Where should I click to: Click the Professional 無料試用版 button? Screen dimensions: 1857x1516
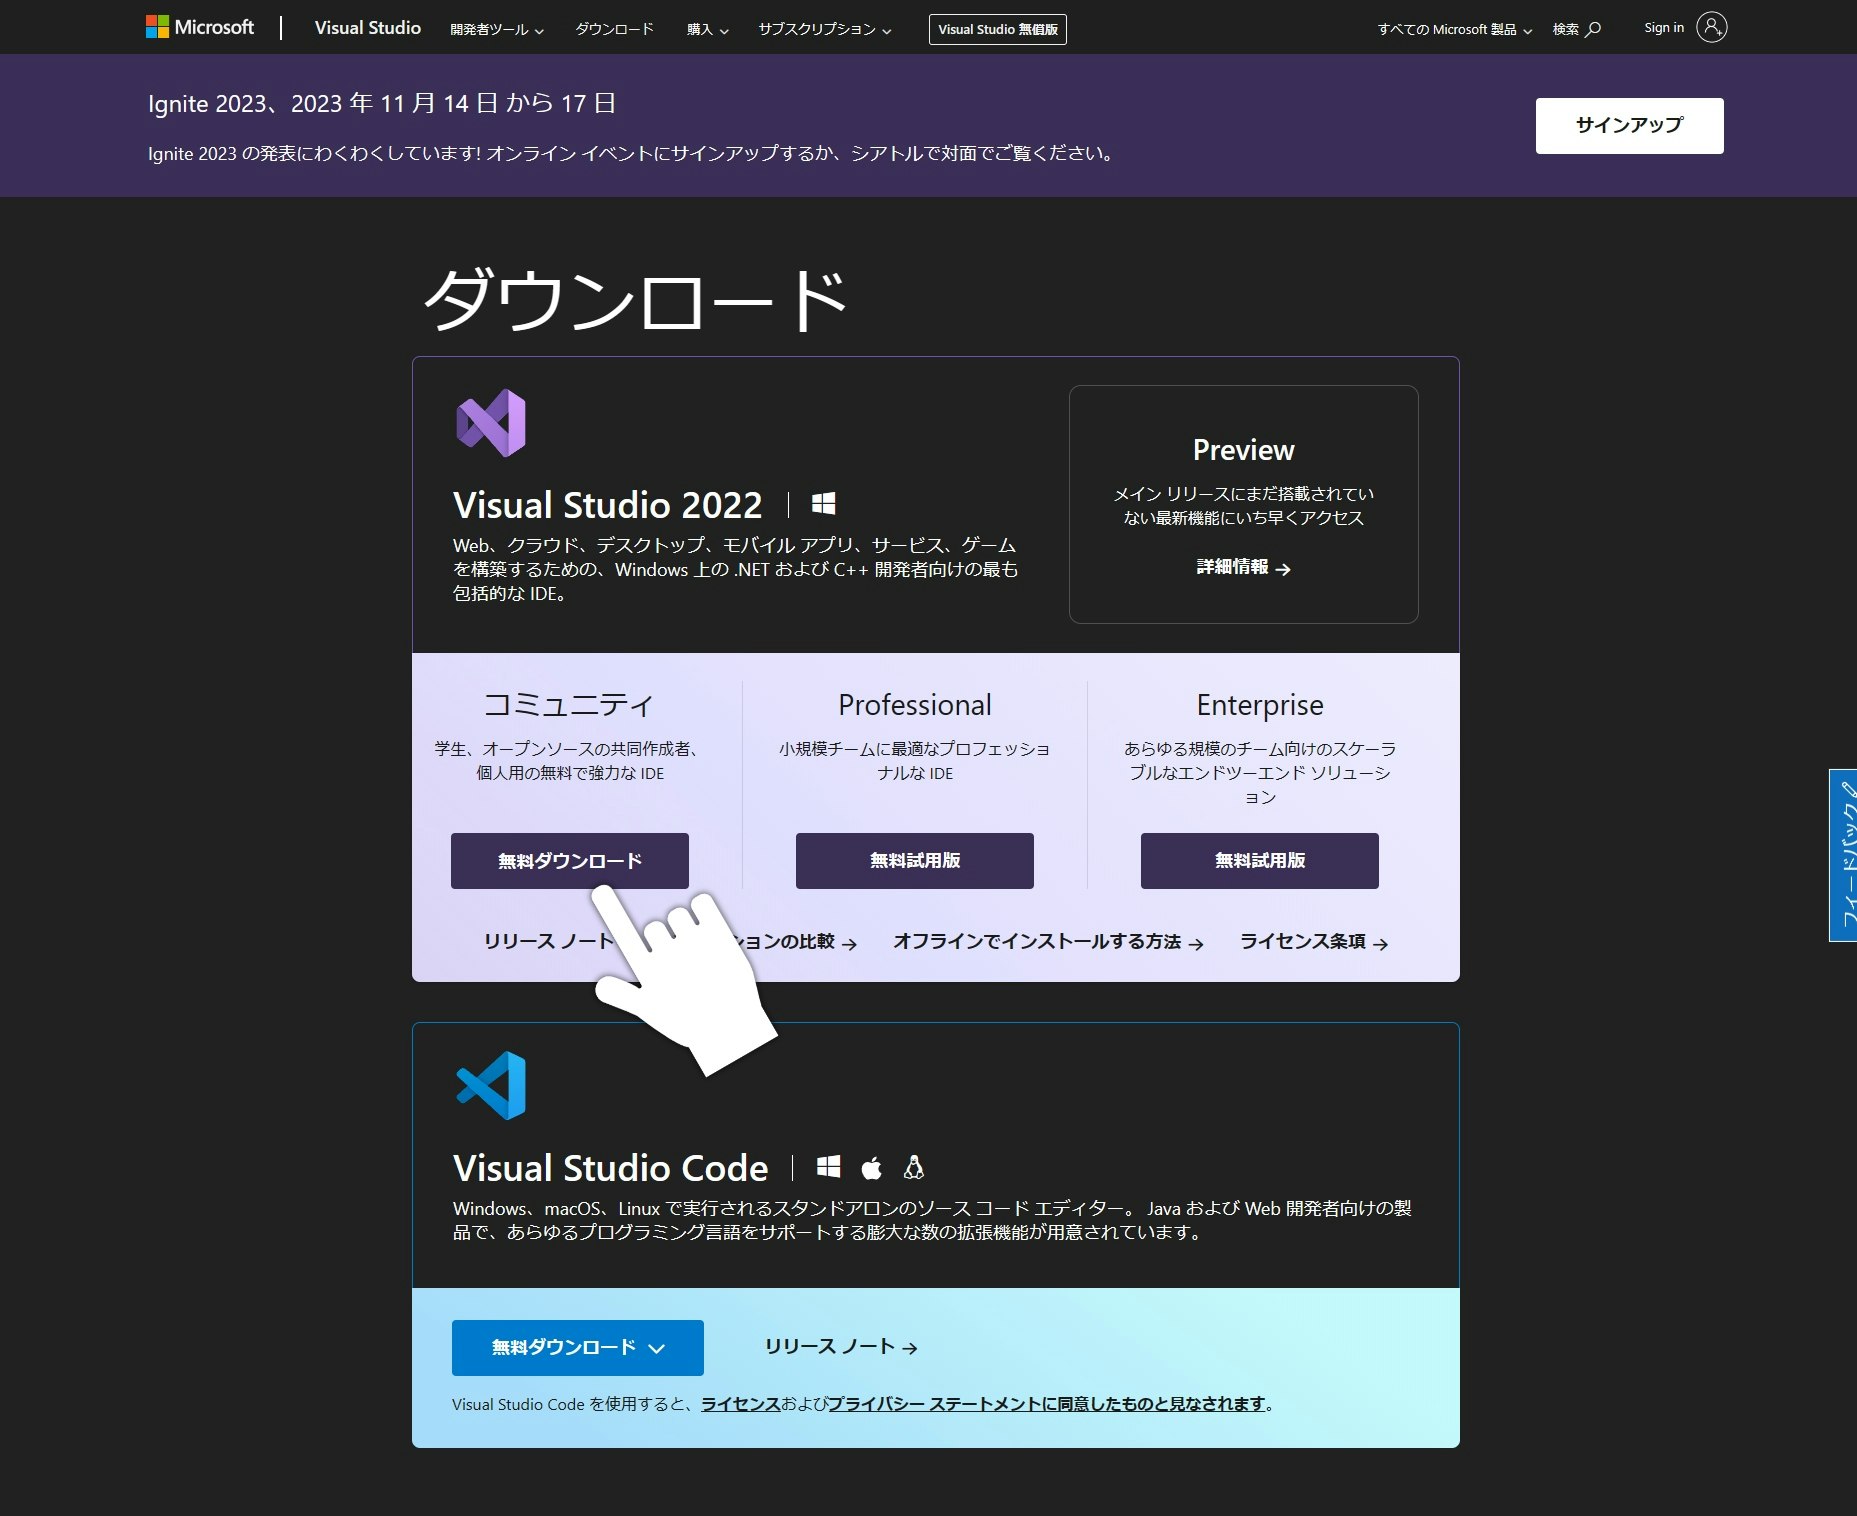(x=915, y=861)
